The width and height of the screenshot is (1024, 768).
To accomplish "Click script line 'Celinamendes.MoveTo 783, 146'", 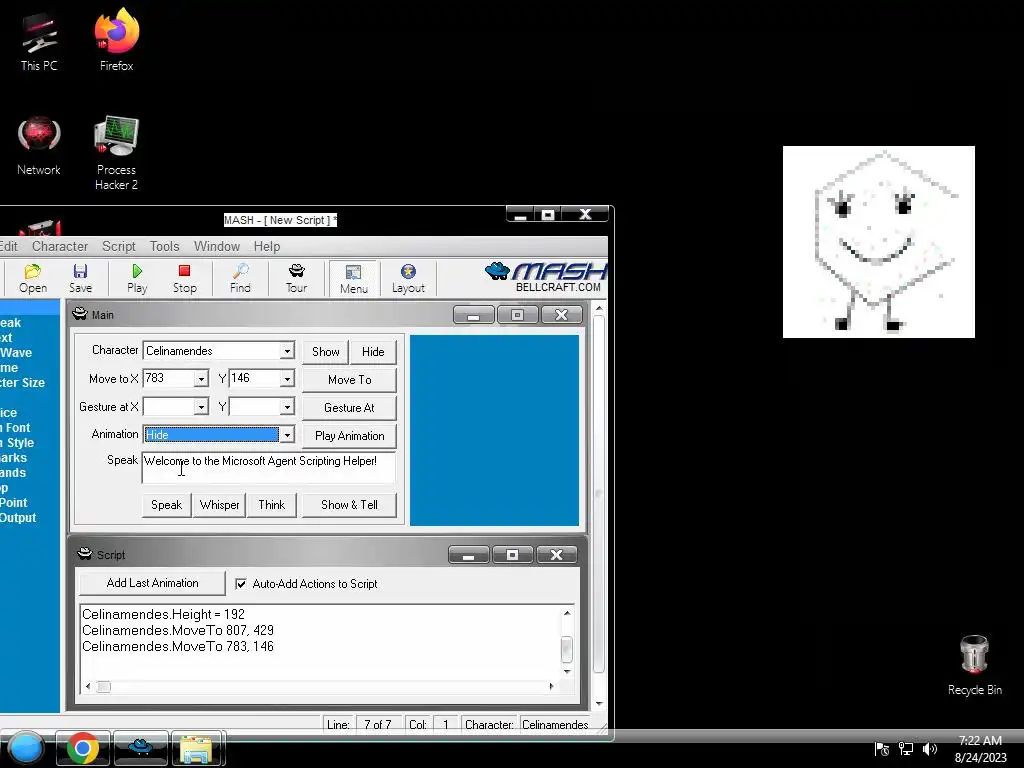I will click(178, 647).
